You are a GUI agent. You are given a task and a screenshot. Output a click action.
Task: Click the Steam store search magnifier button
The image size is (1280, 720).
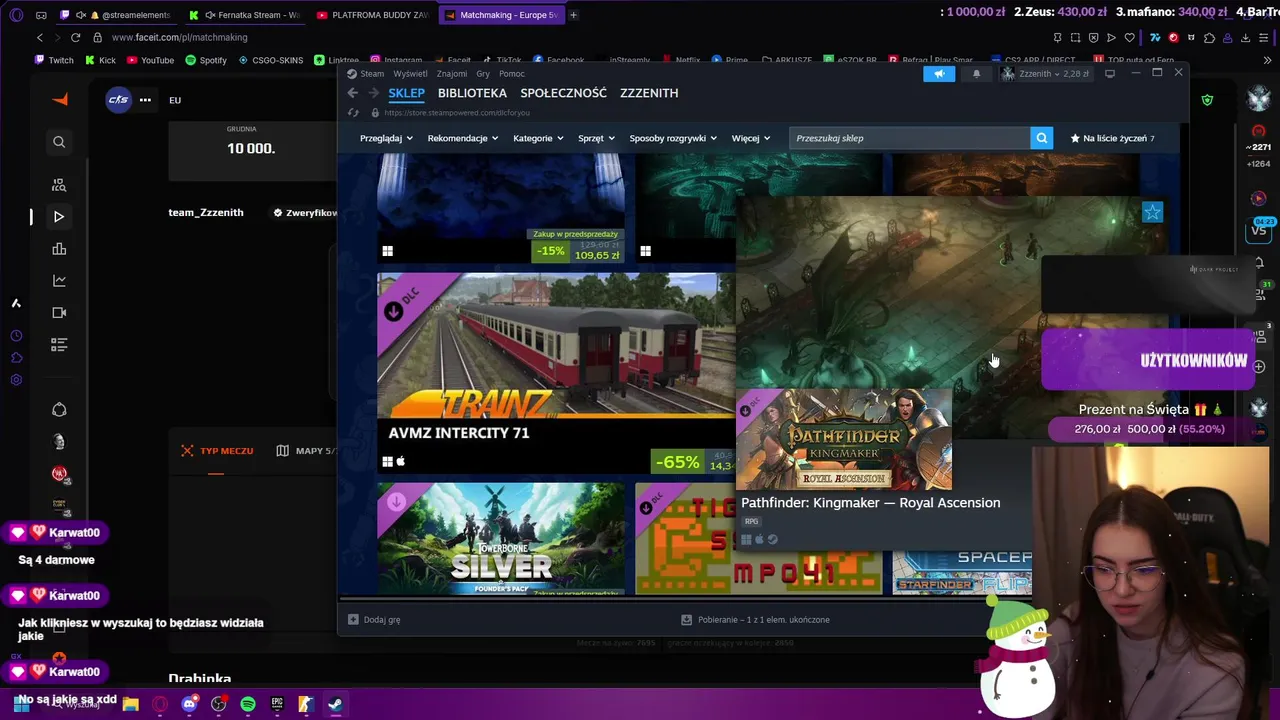click(x=1042, y=138)
